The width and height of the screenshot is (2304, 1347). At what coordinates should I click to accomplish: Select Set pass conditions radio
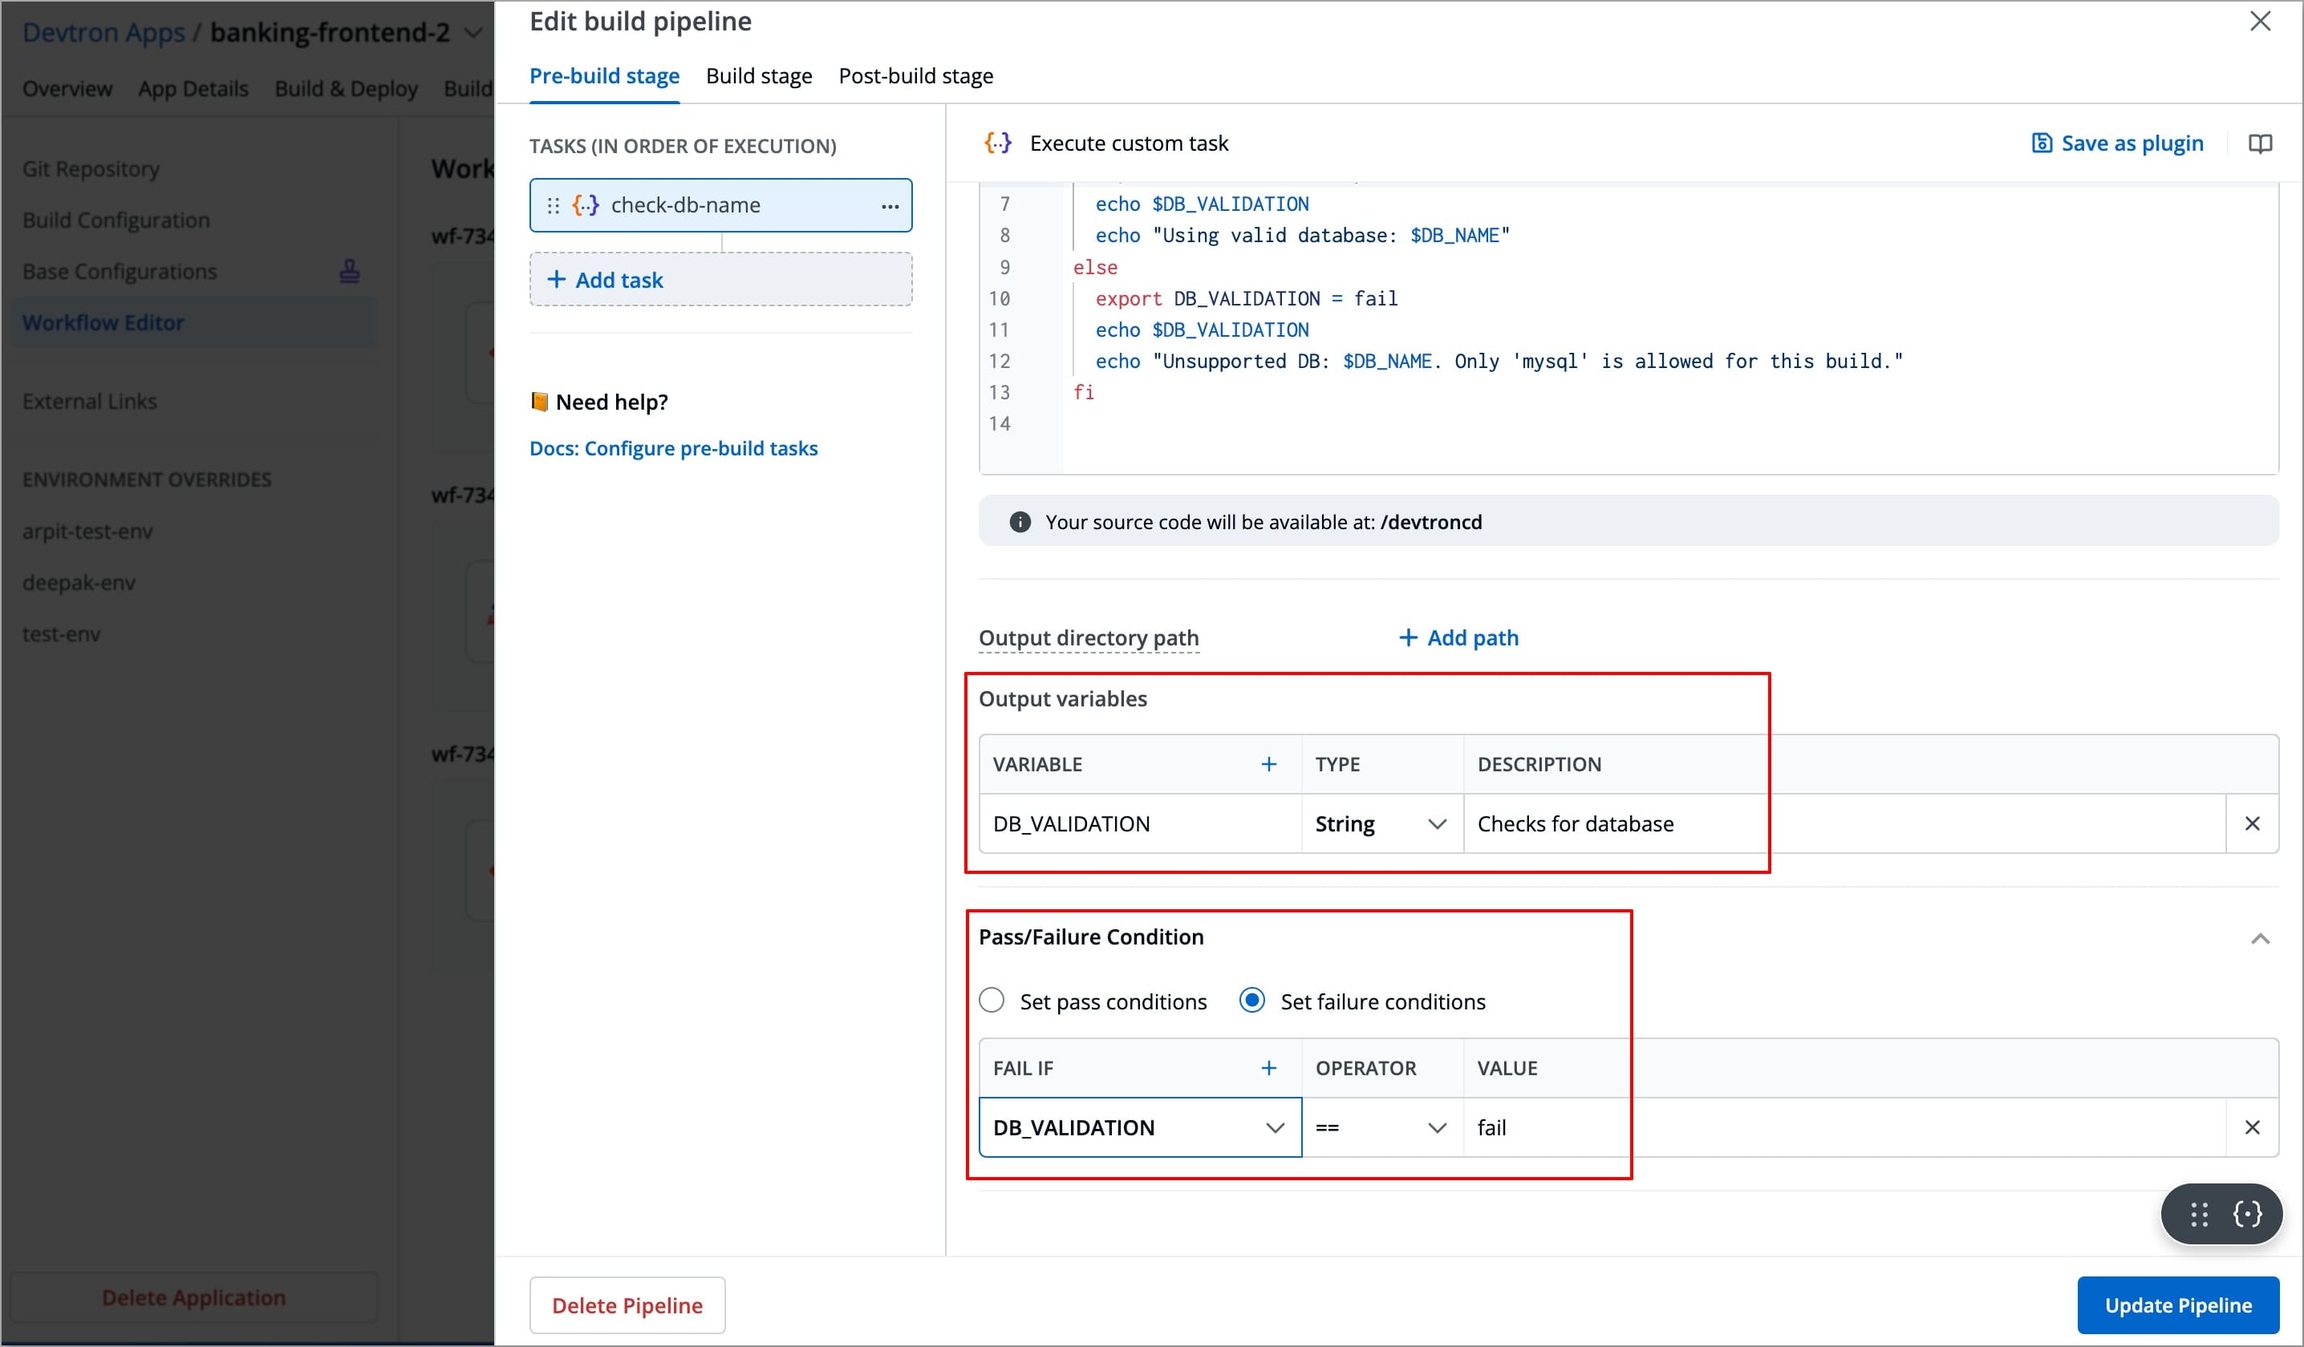pos(992,1001)
